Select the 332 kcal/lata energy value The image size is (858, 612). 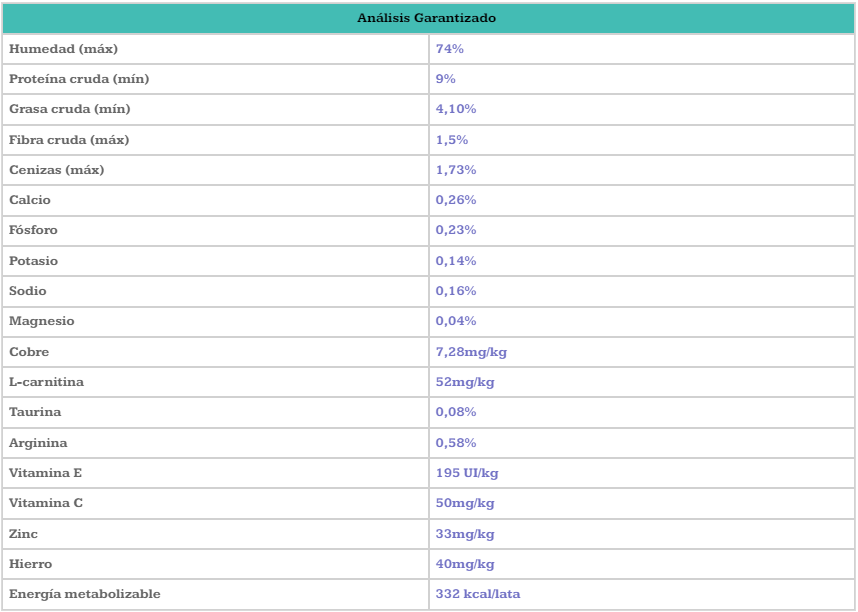click(x=478, y=594)
